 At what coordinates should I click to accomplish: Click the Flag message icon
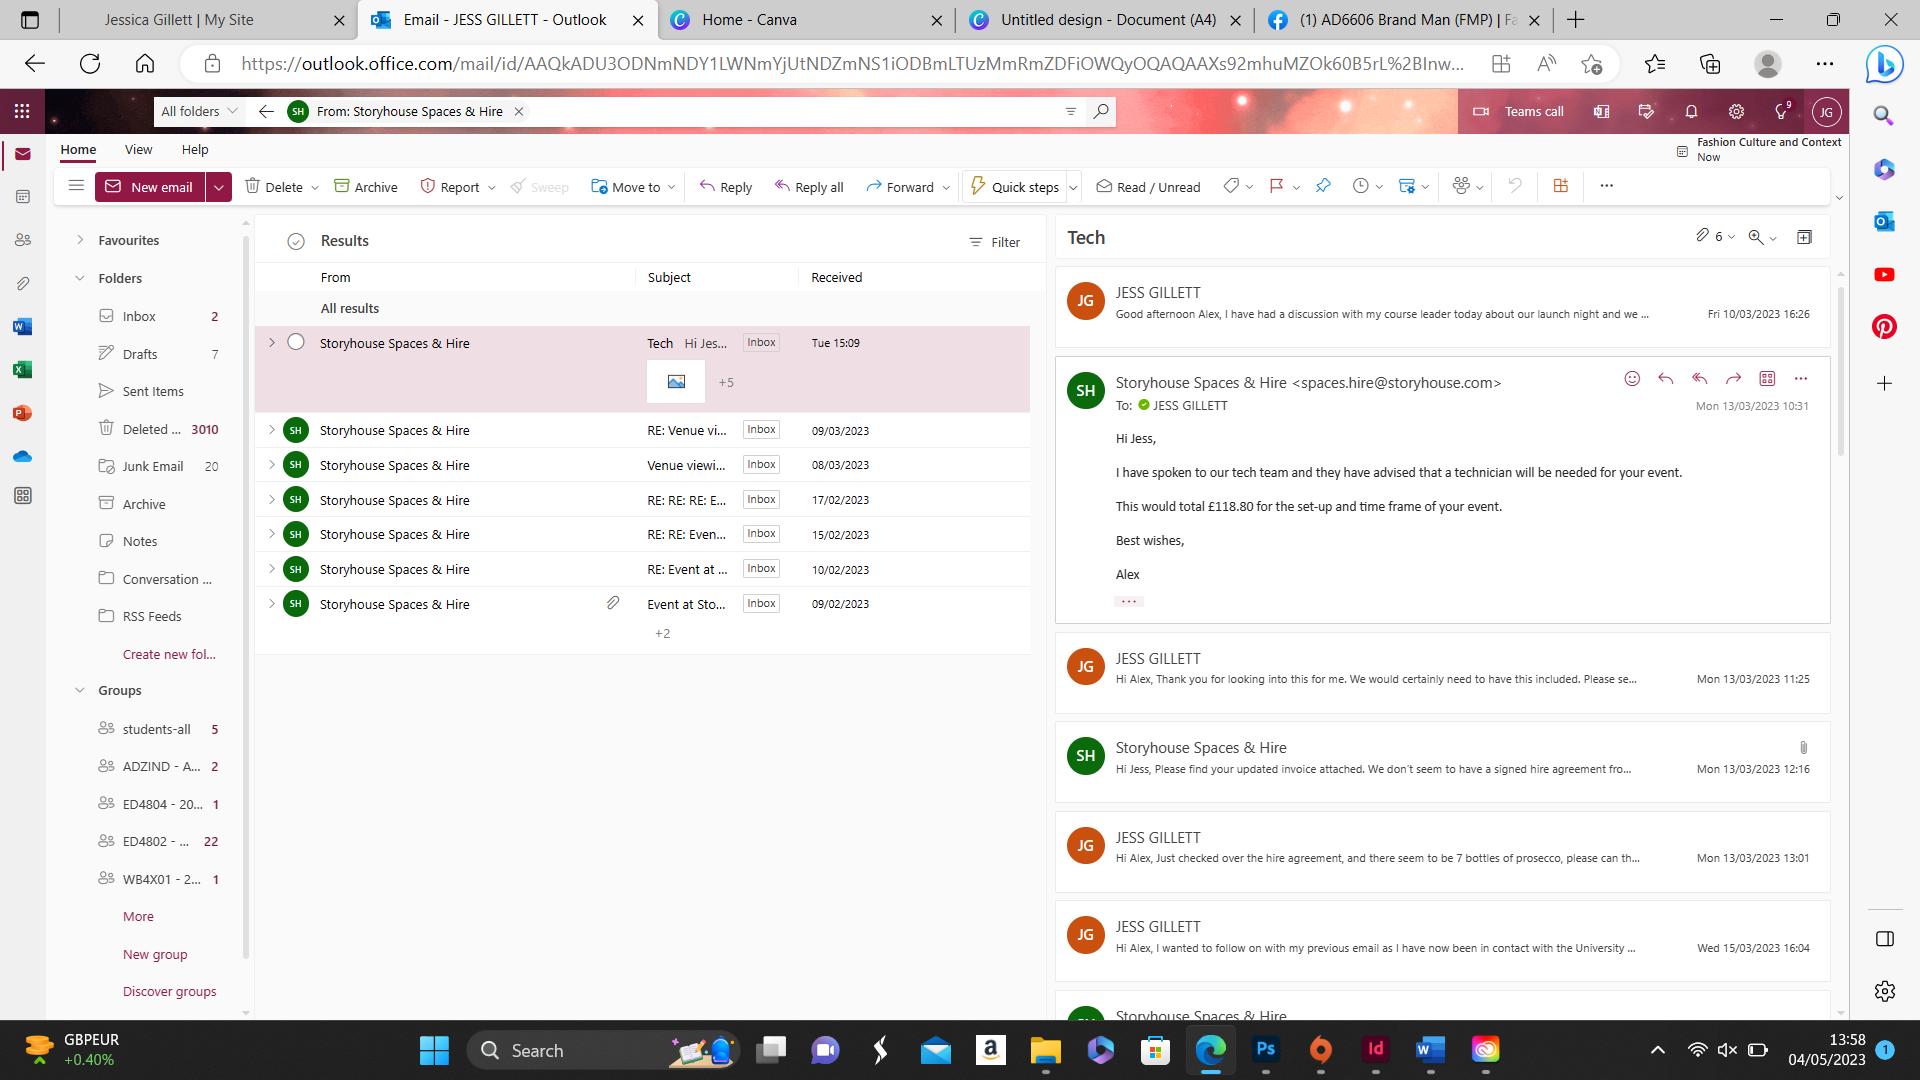(x=1276, y=186)
